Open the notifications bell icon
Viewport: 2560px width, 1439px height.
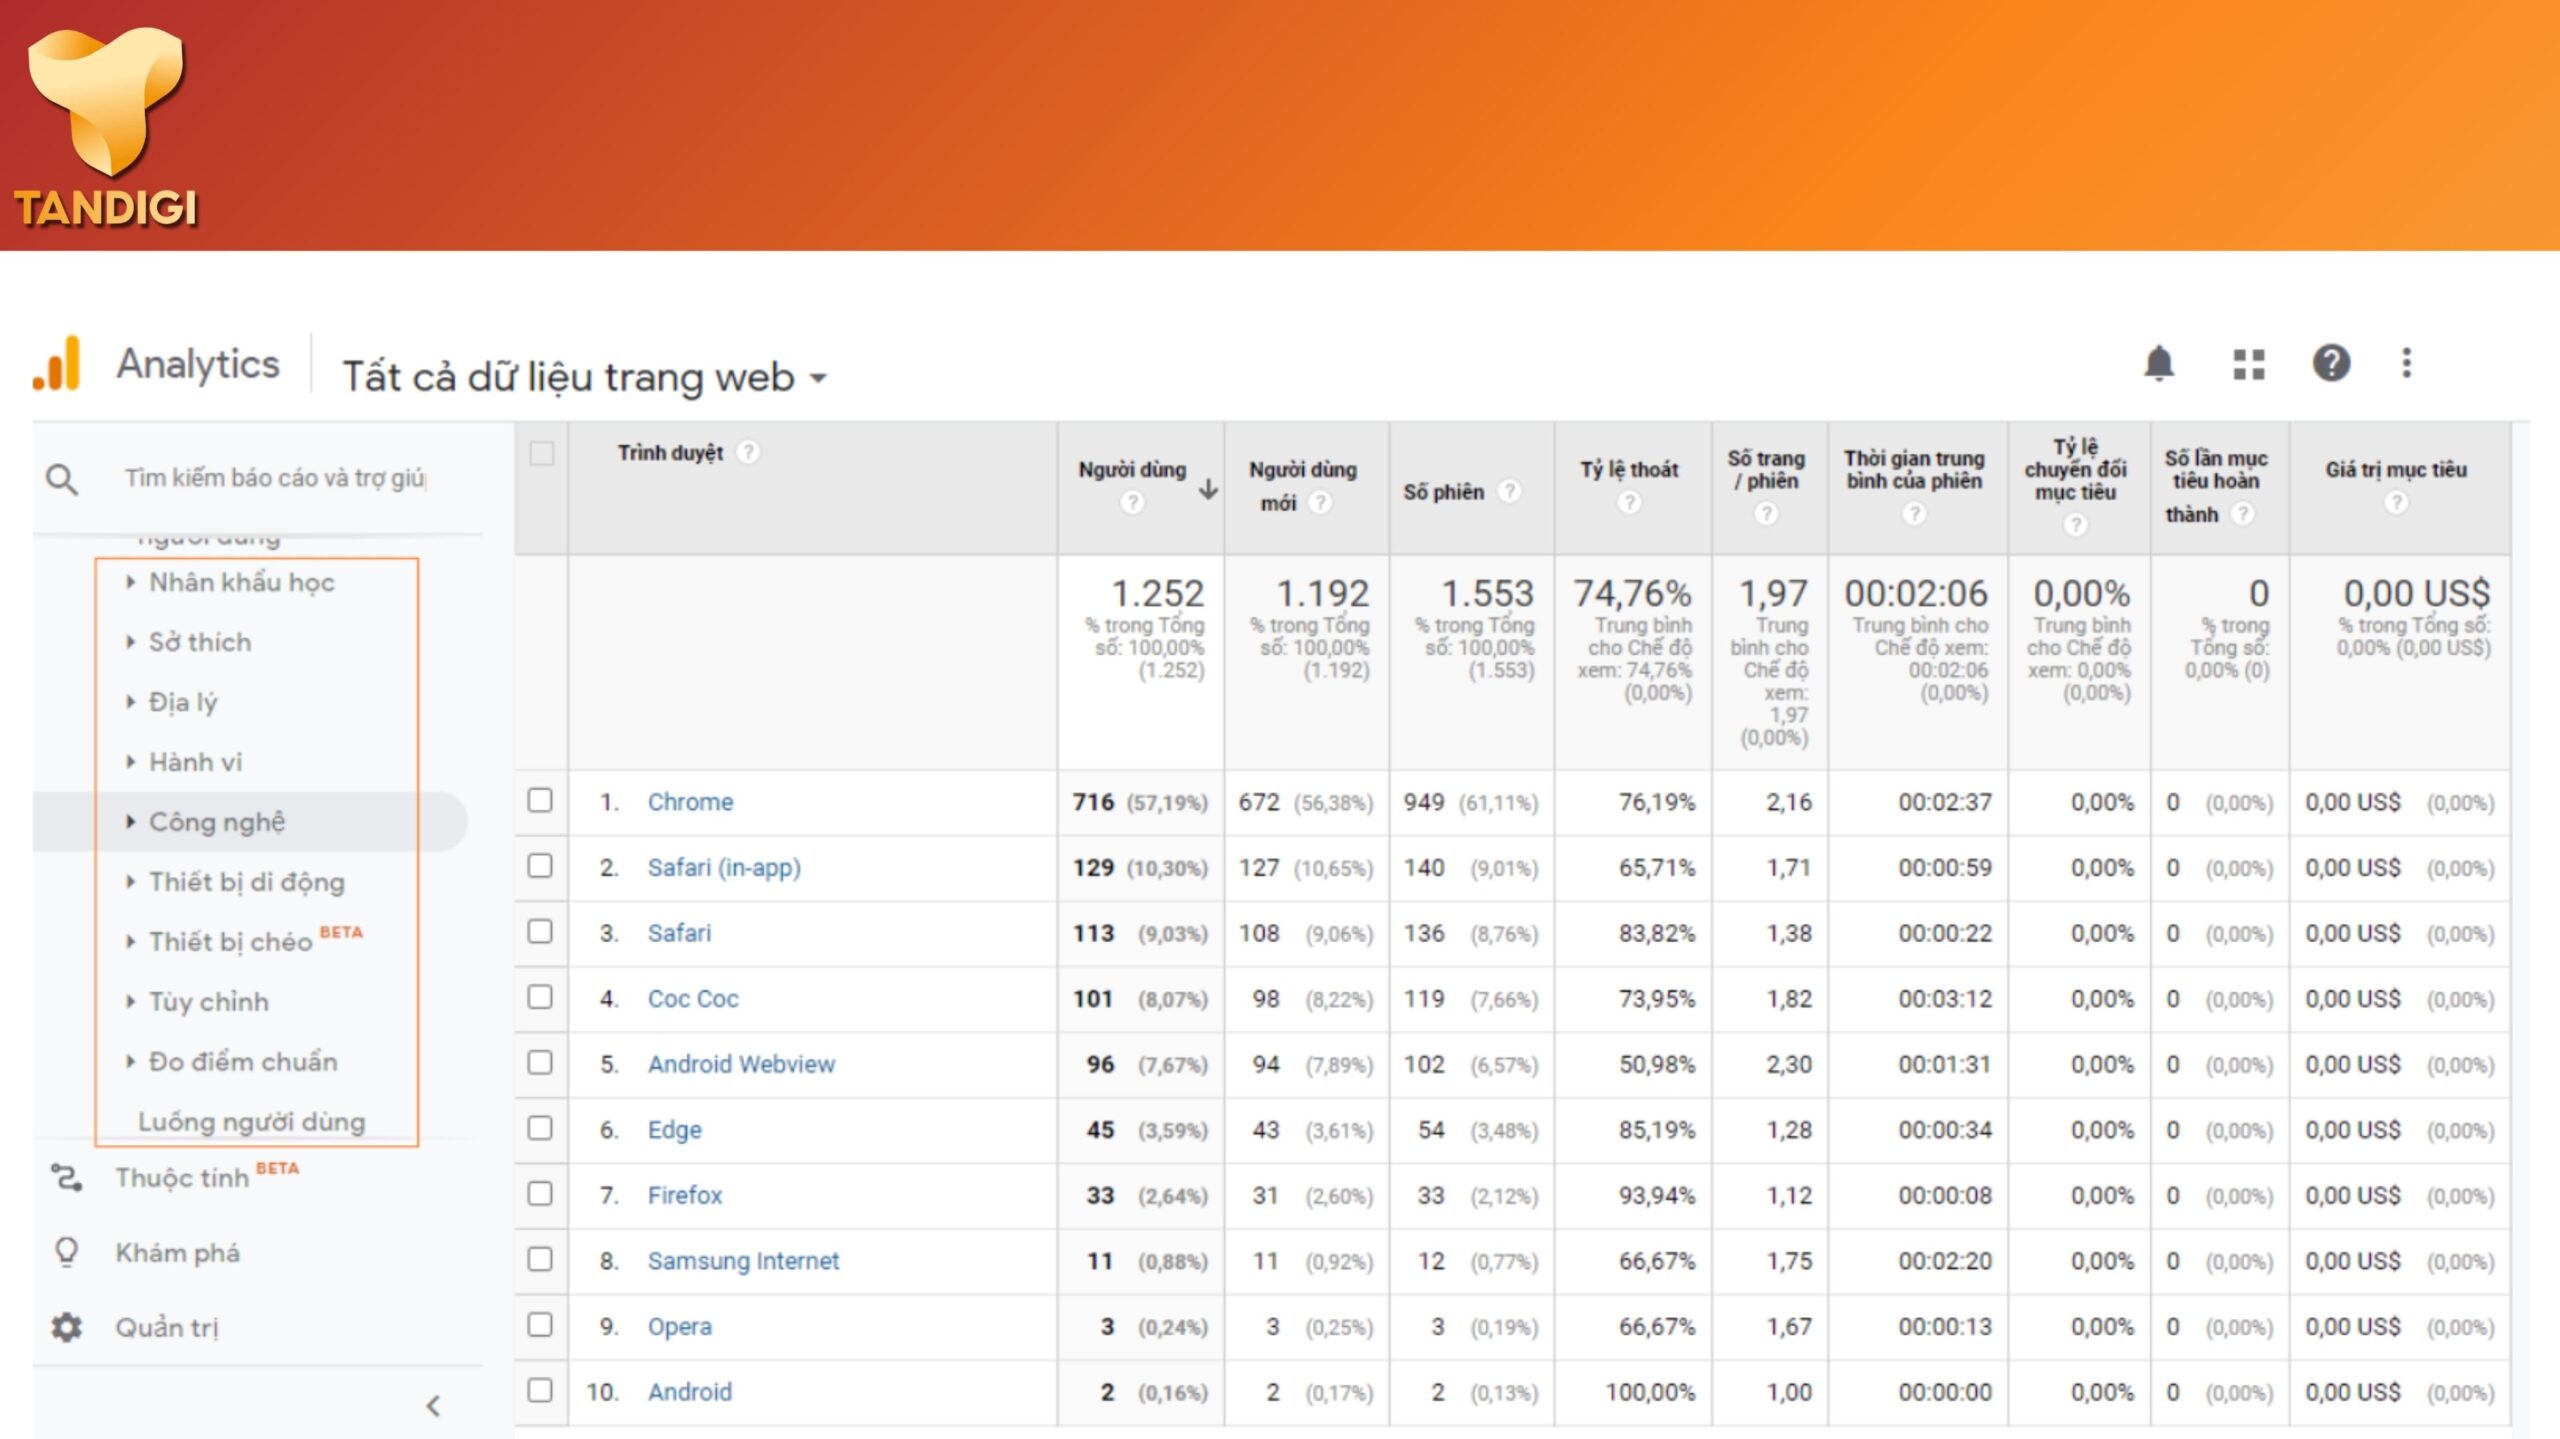tap(2159, 363)
